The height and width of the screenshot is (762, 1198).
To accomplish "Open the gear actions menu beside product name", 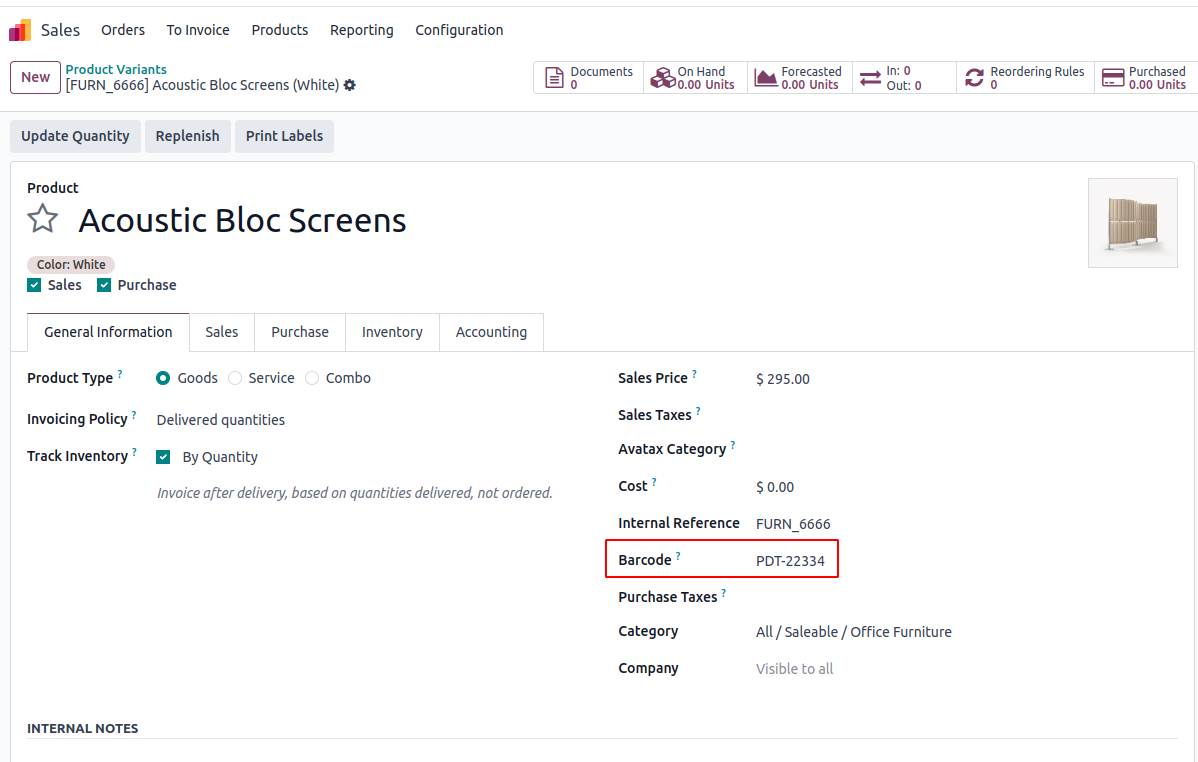I will [x=350, y=86].
